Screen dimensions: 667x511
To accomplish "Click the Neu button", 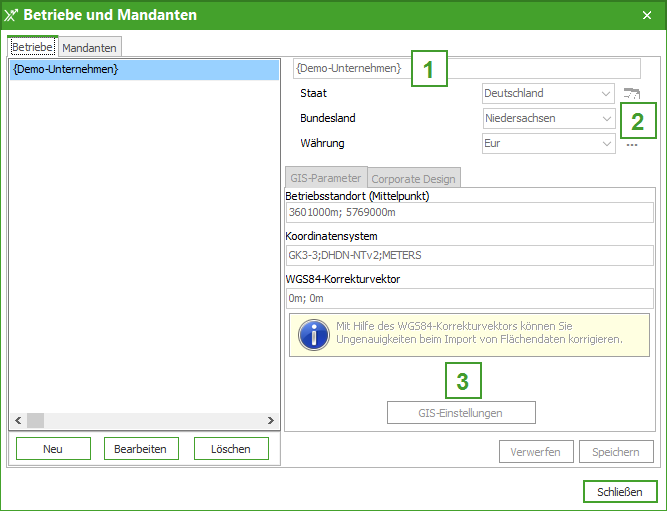I will coord(53,449).
